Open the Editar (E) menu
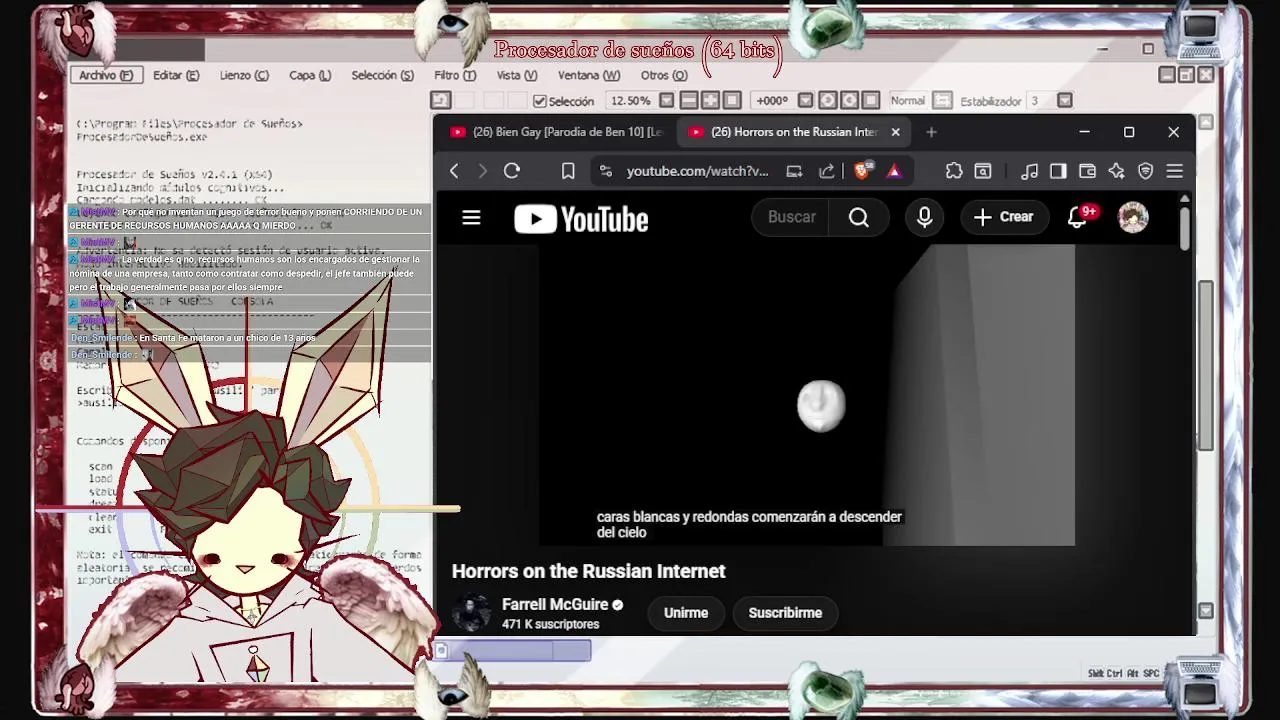 176,75
